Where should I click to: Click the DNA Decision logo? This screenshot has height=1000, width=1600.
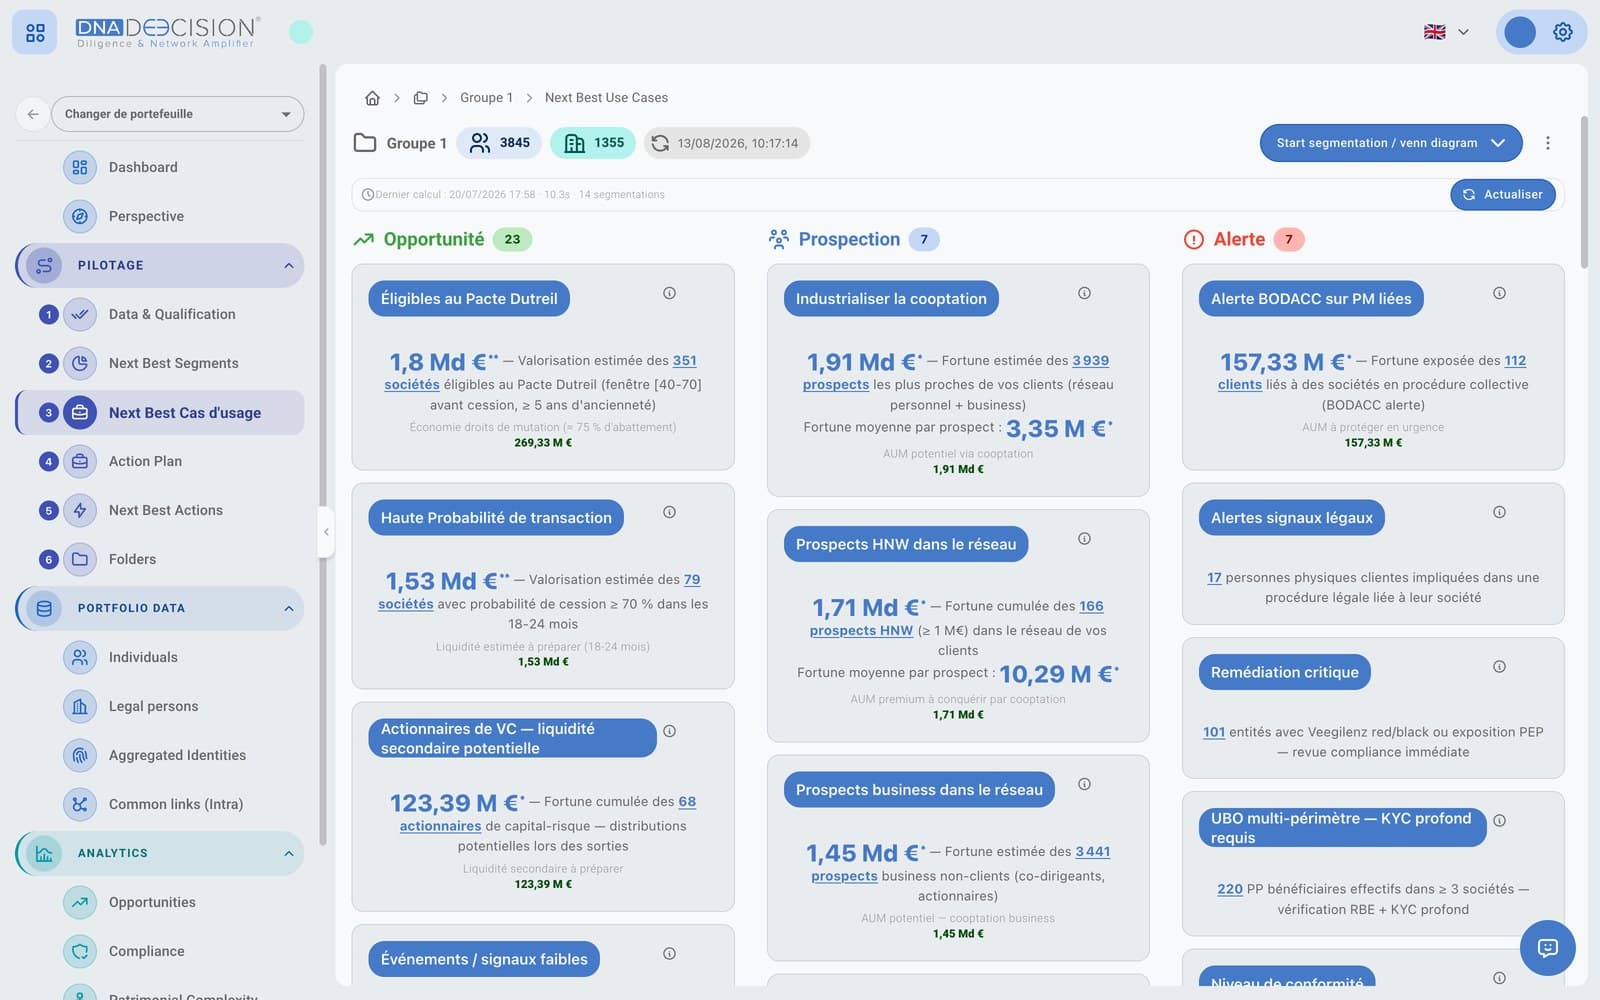[x=168, y=32]
